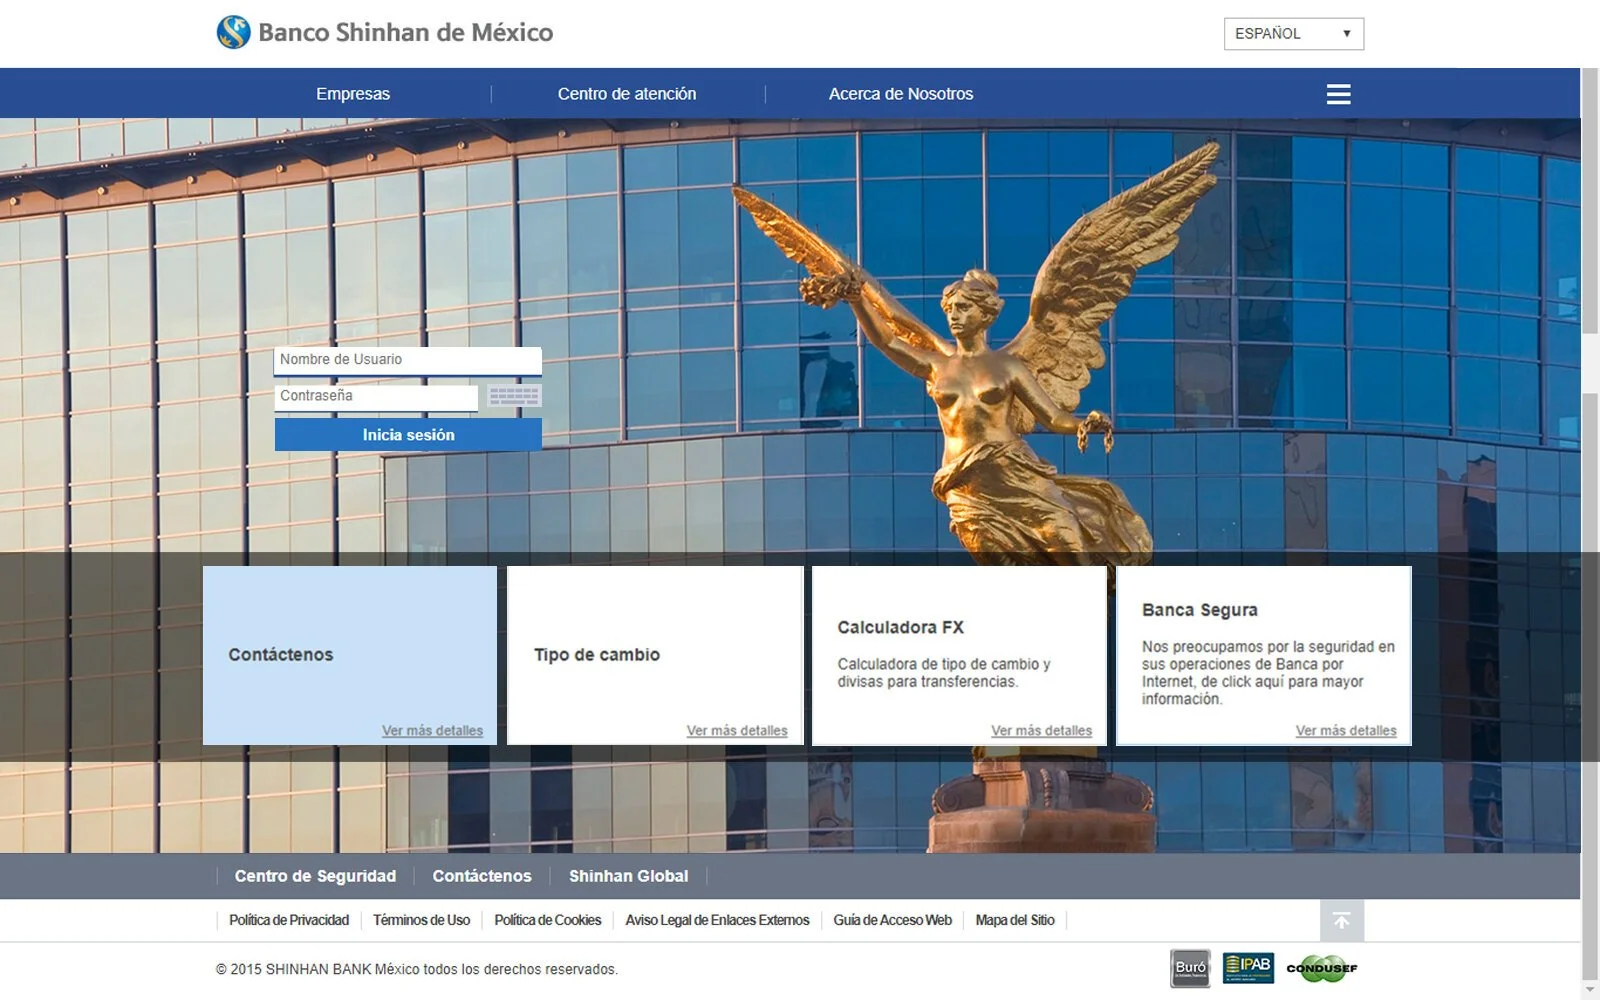Click Ver más detalles in Banca Segura card

(1346, 731)
